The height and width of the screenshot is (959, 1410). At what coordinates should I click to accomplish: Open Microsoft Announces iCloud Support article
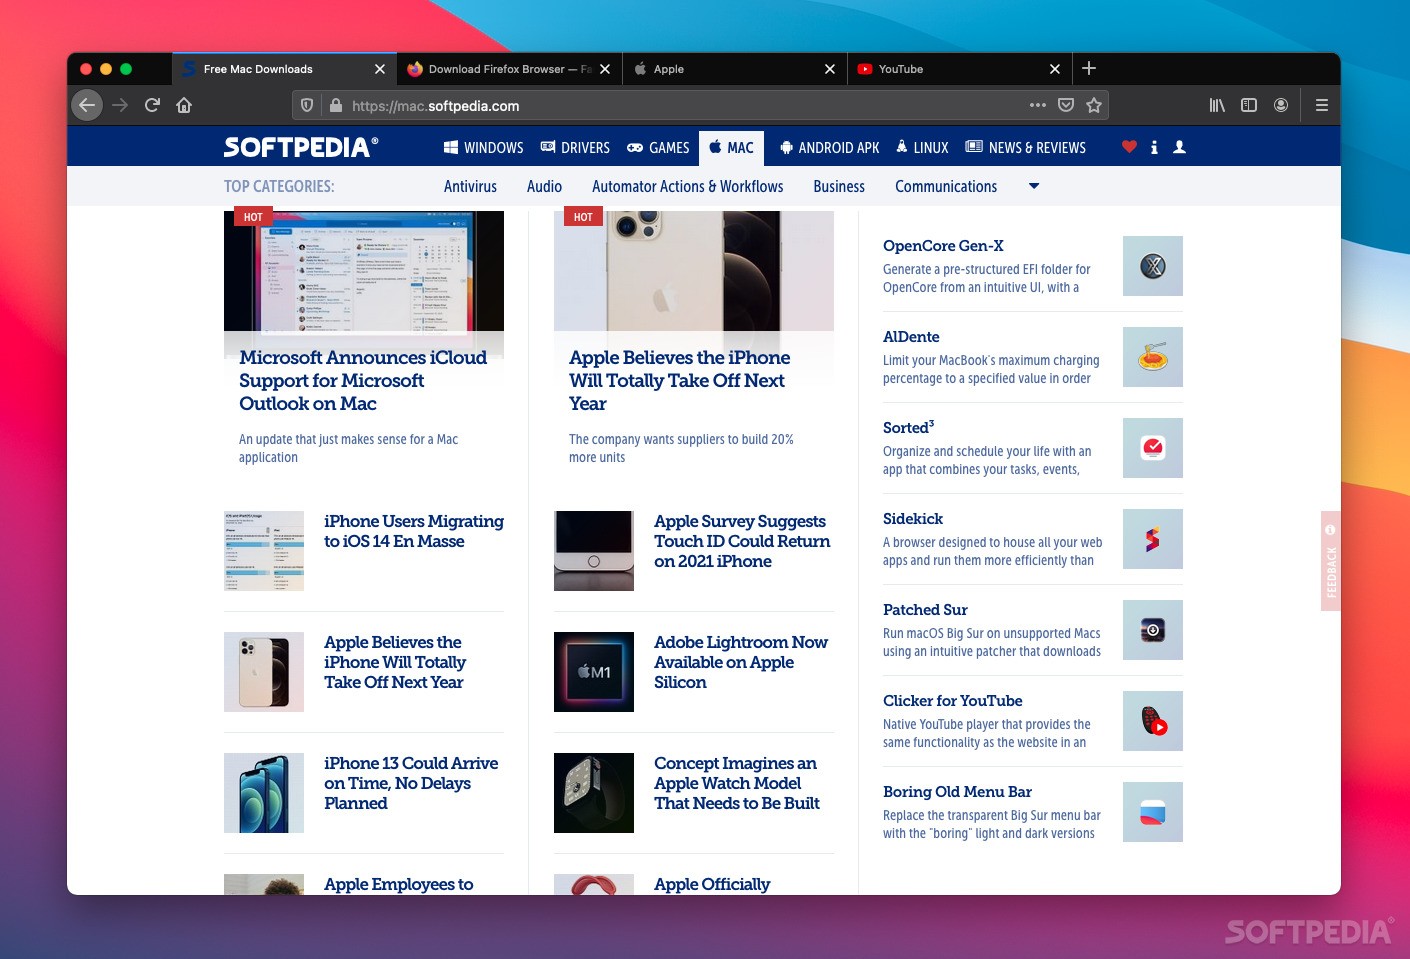click(363, 381)
